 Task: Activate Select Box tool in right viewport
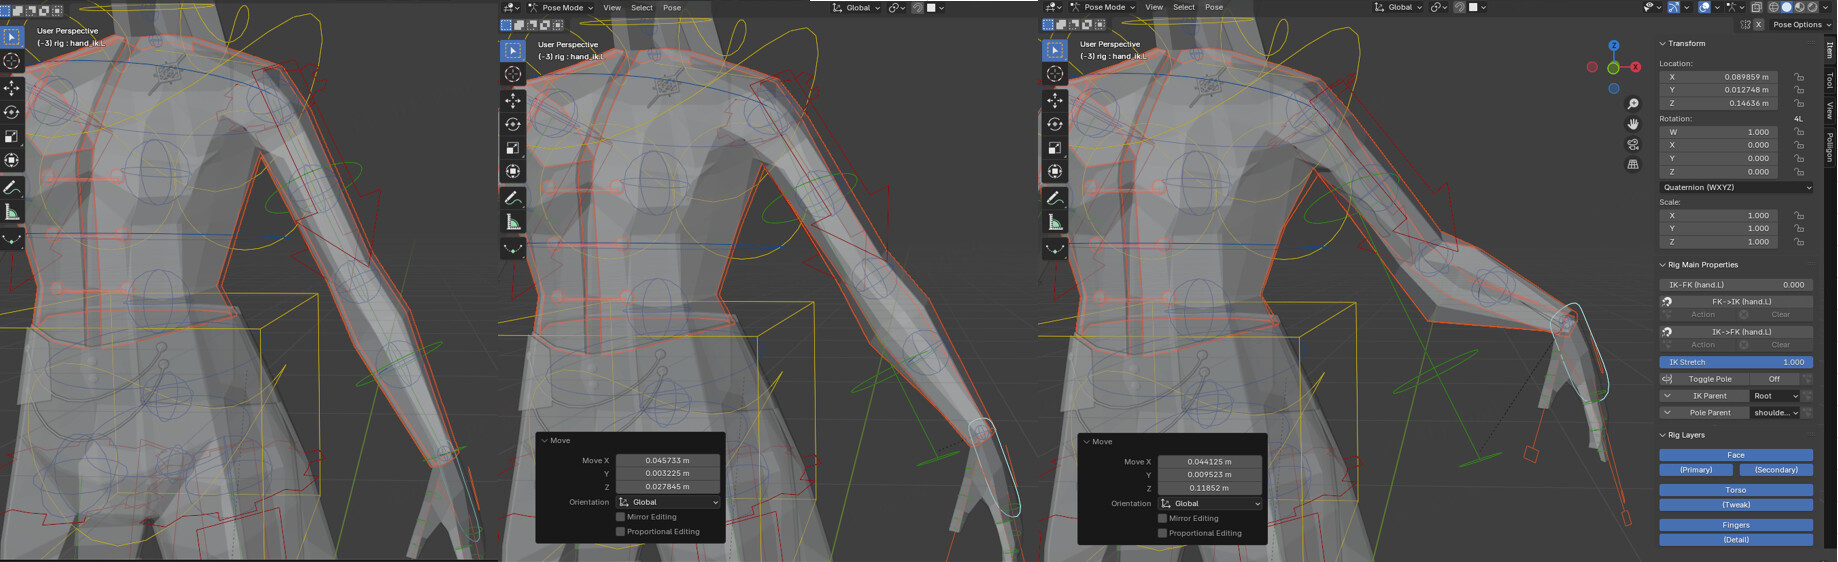(x=1055, y=50)
